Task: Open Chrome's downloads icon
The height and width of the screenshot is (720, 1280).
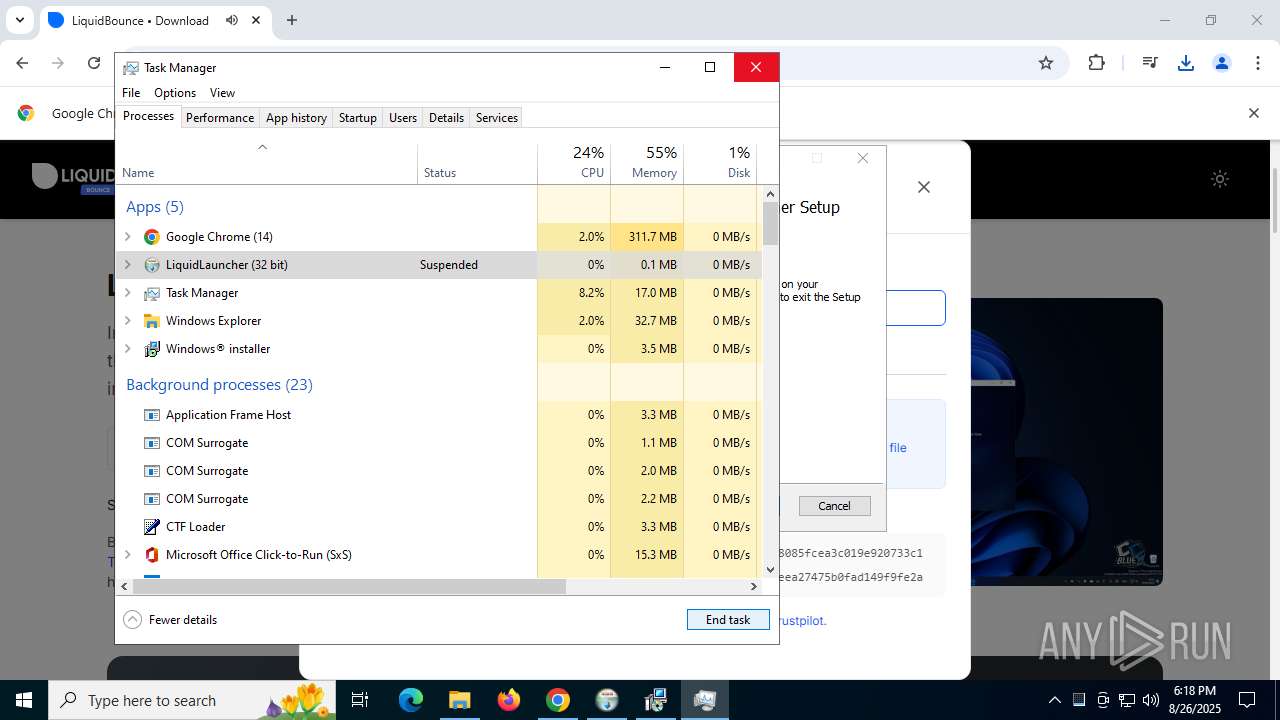Action: [x=1186, y=63]
